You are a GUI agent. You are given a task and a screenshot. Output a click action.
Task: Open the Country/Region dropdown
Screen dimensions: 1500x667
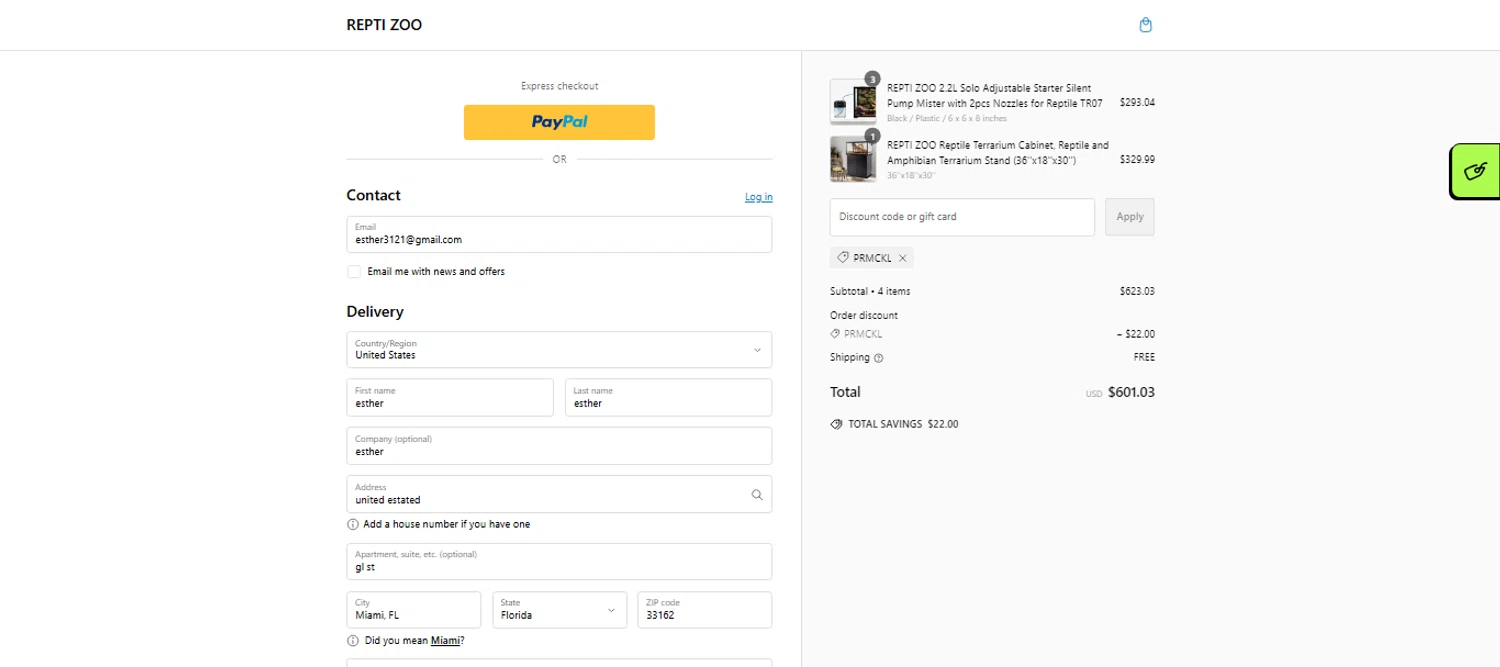pyautogui.click(x=559, y=350)
